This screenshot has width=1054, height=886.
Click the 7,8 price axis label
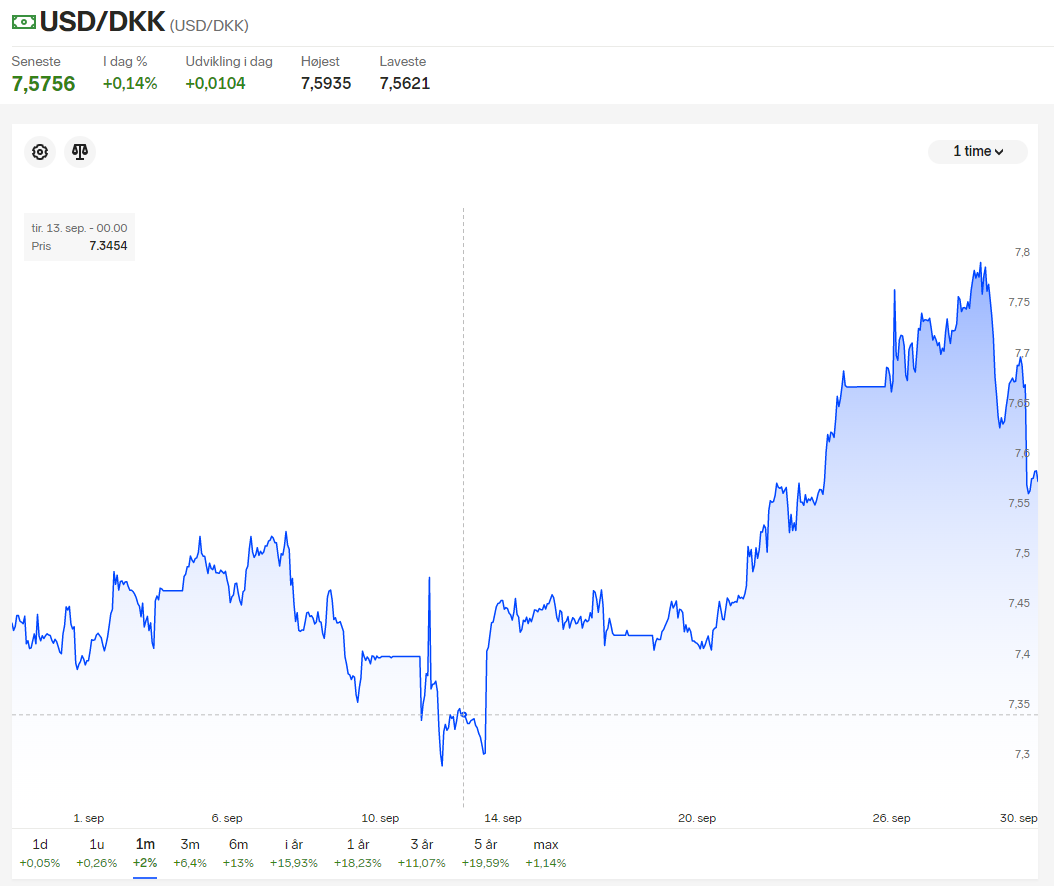point(1022,253)
